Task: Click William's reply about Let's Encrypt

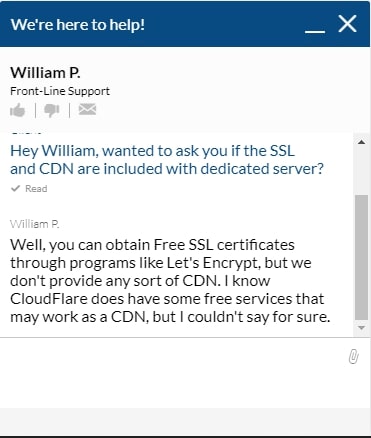Action: [x=170, y=281]
